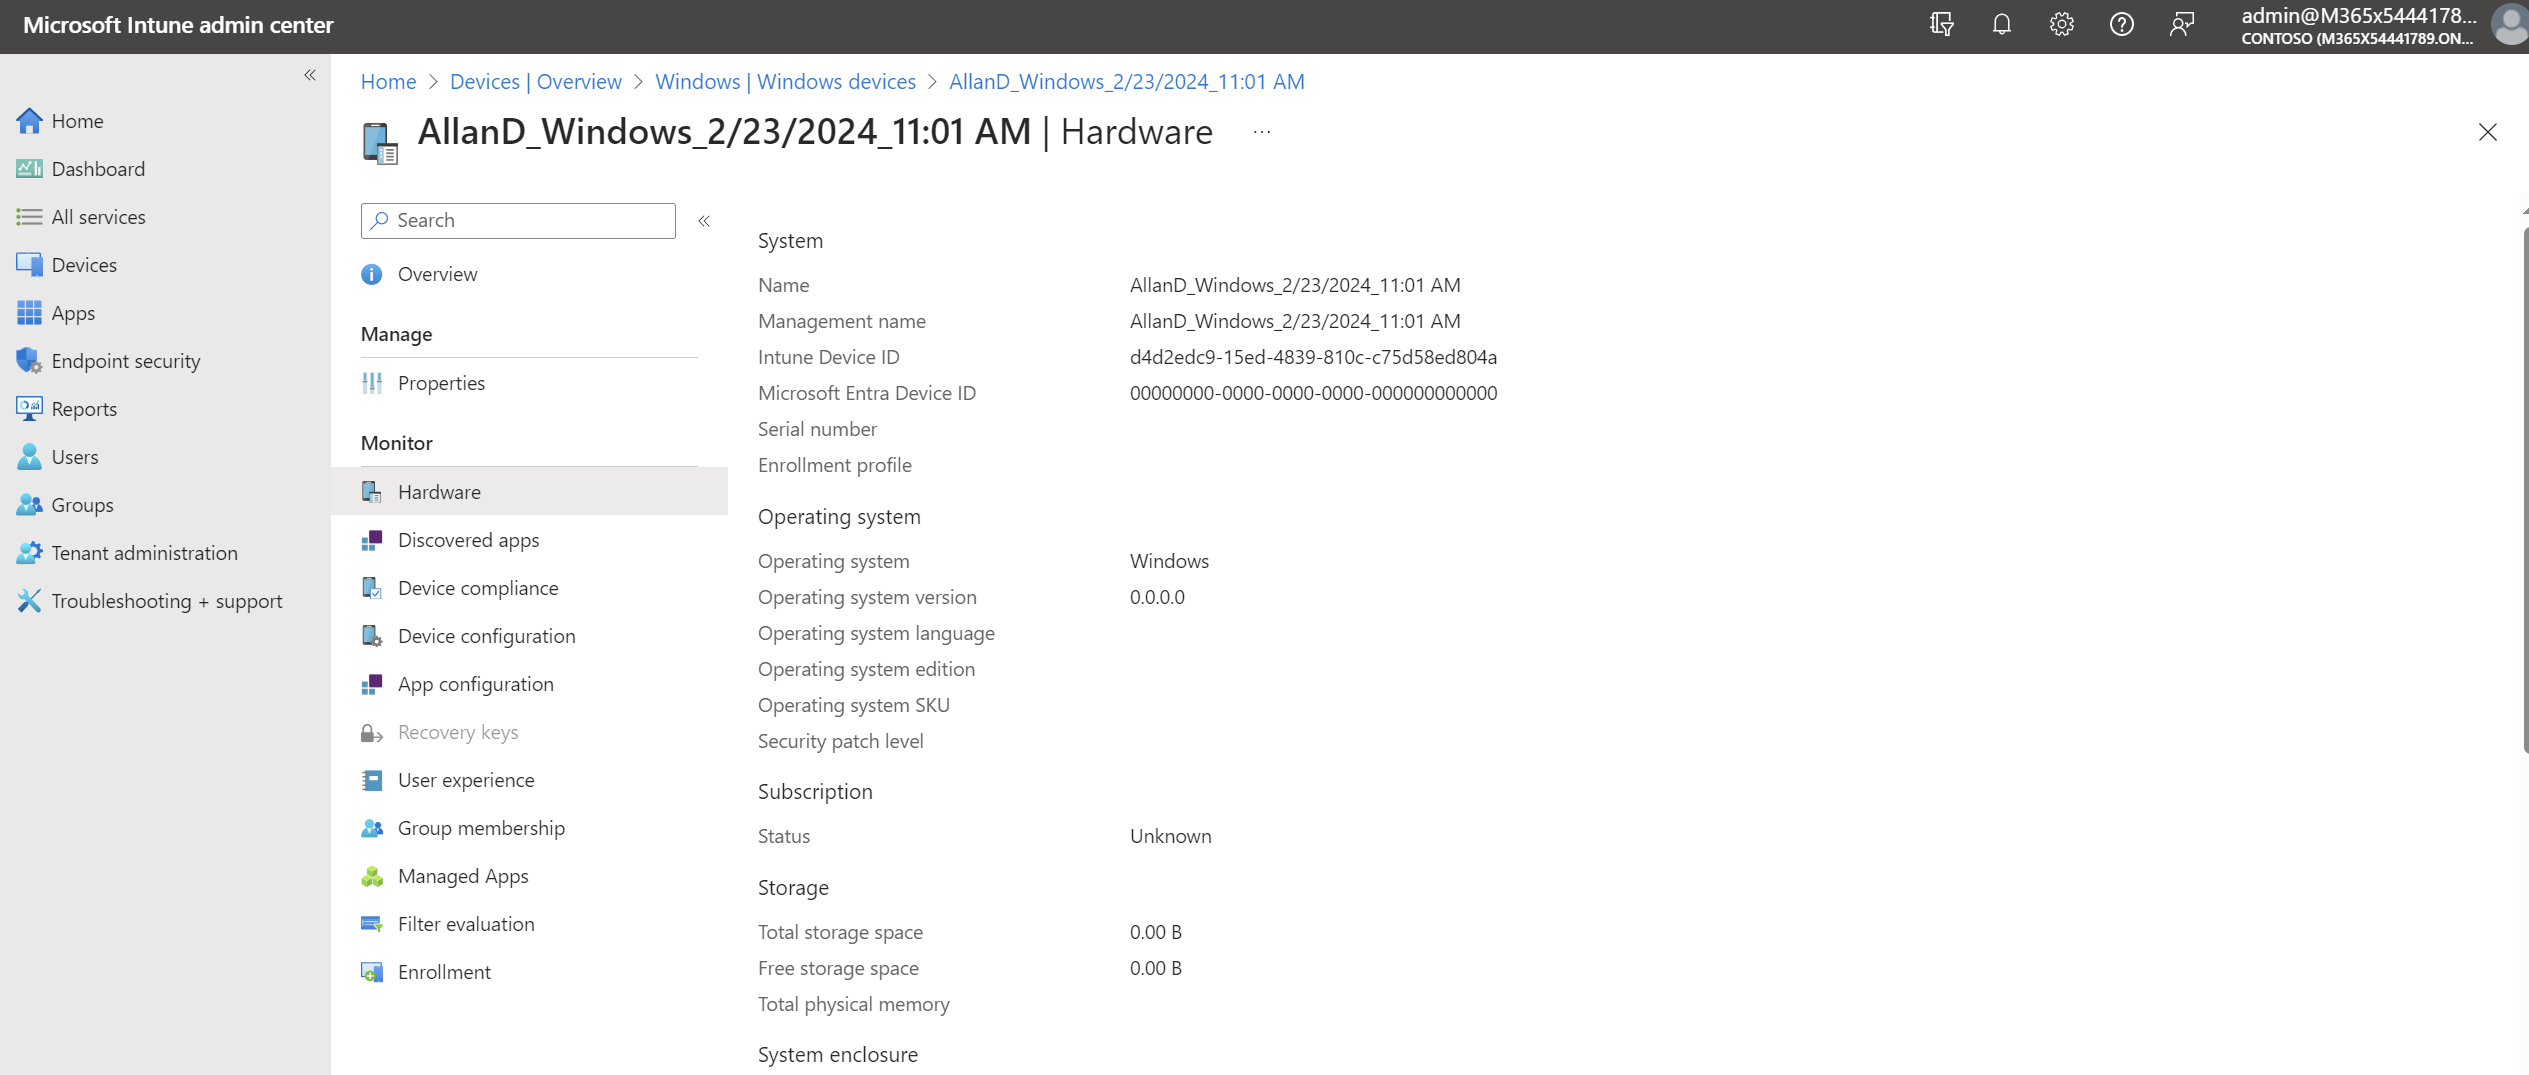Screen dimensions: 2529x1075
Task: Click the Endpoint security shield icon
Action: pos(29,361)
